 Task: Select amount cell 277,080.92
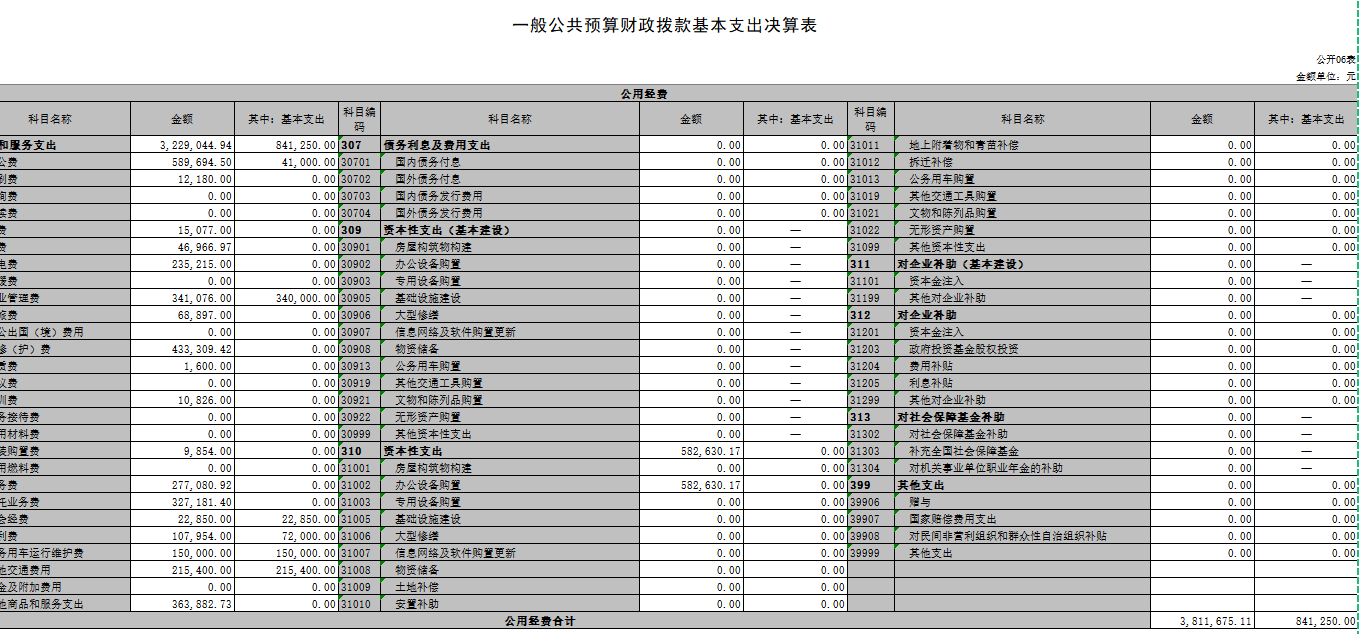(x=182, y=485)
